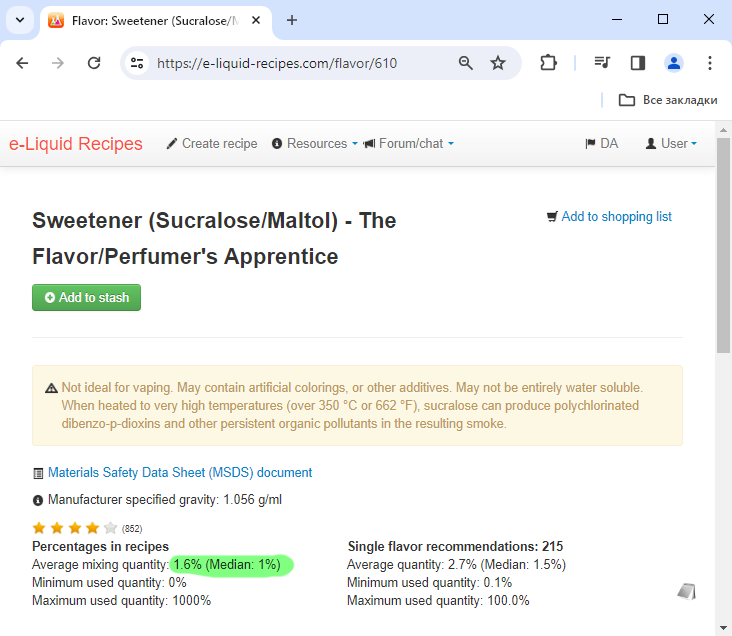The height and width of the screenshot is (636, 732).
Task: Open Chrome three-dot menu
Action: point(710,63)
